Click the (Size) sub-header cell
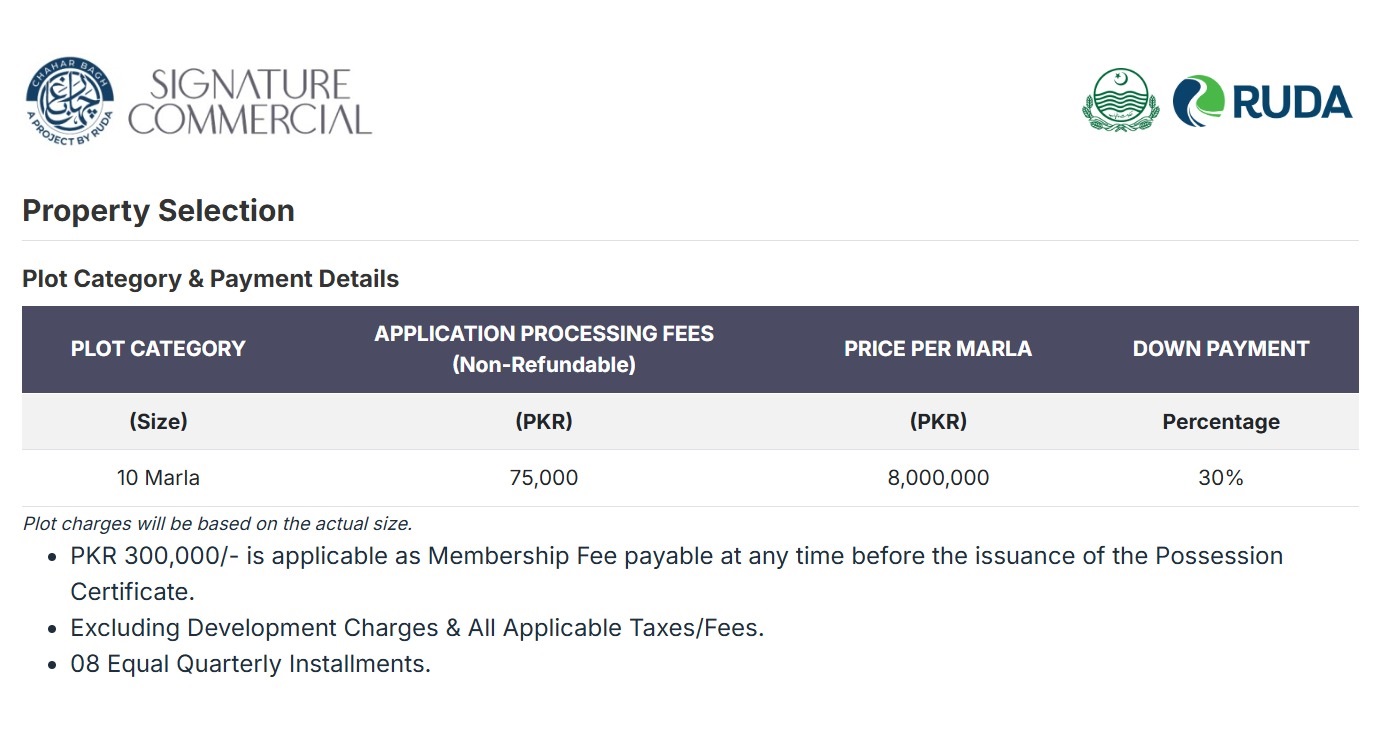1382x748 pixels. click(158, 422)
